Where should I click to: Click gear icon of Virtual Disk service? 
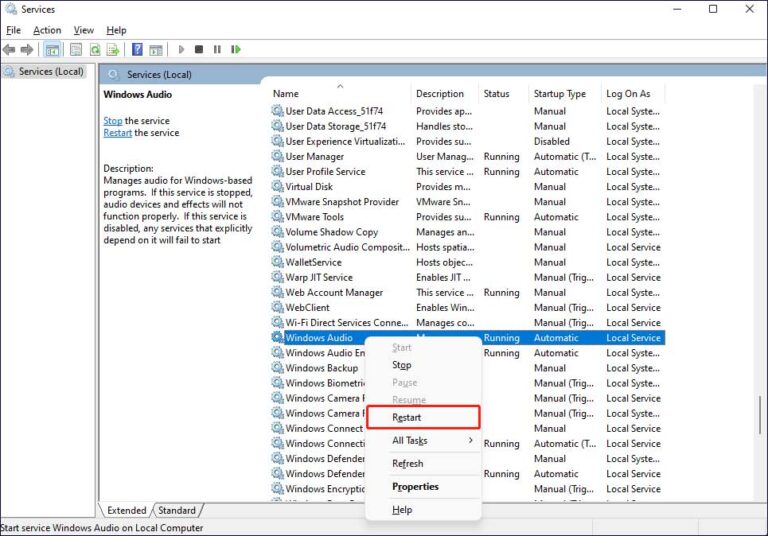278,187
